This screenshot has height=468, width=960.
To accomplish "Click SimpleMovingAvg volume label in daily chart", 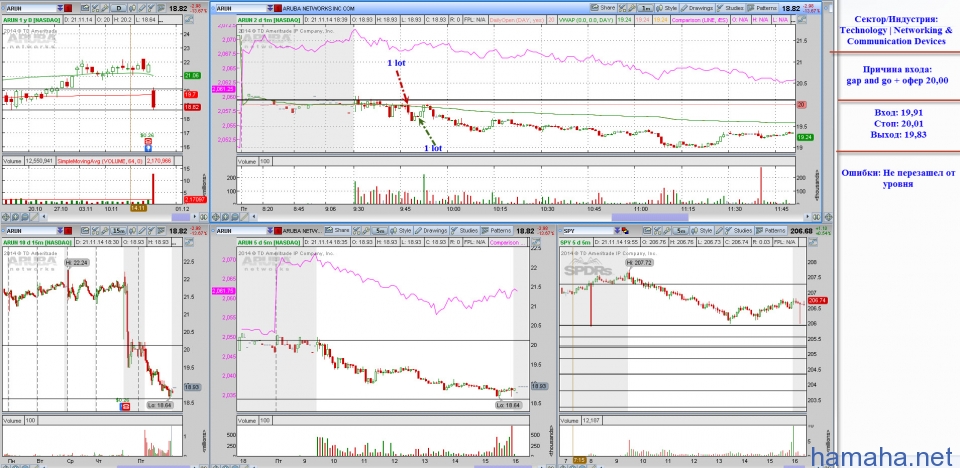I will coord(99,160).
